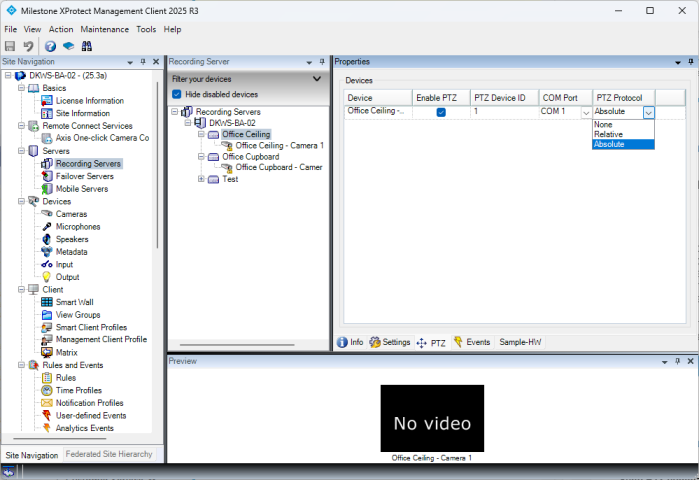Click the PTZ Device ID field
699x480 pixels.
[x=503, y=112]
